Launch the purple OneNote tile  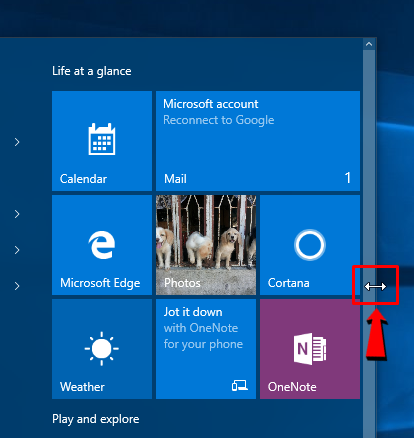(310, 349)
